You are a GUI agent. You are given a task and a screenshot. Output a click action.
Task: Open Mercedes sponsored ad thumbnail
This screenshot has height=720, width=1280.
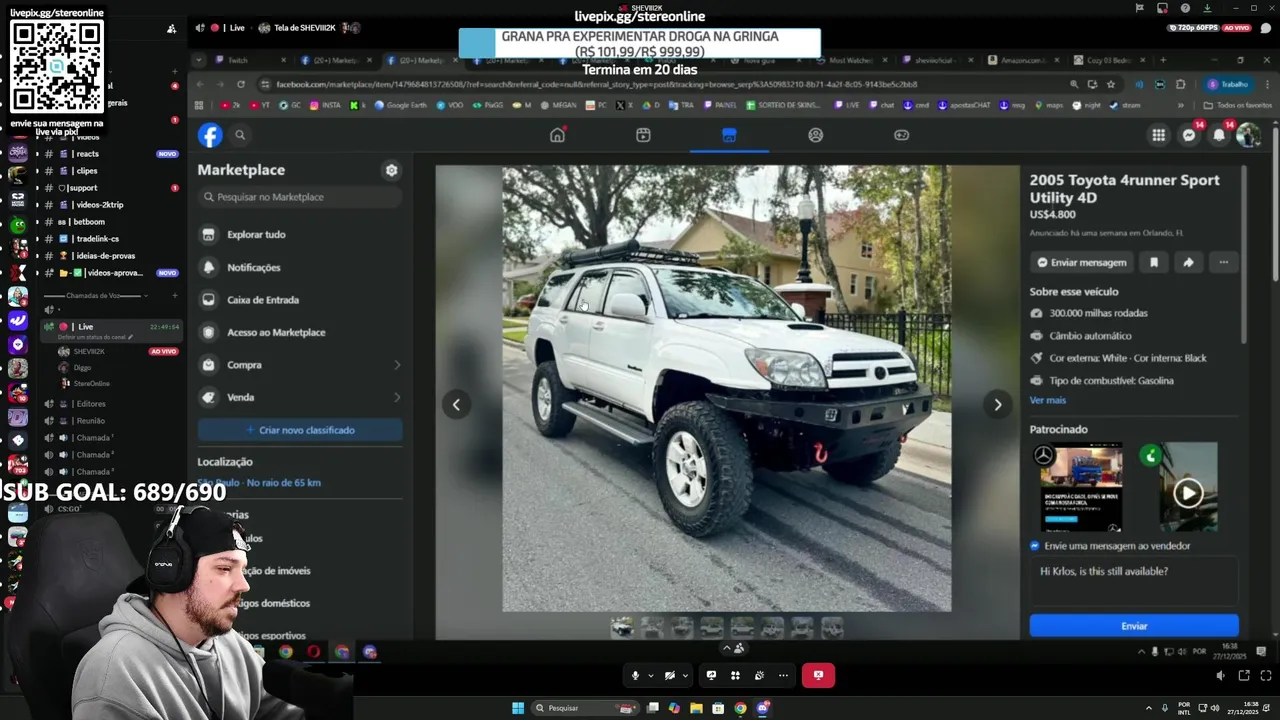click(1081, 487)
